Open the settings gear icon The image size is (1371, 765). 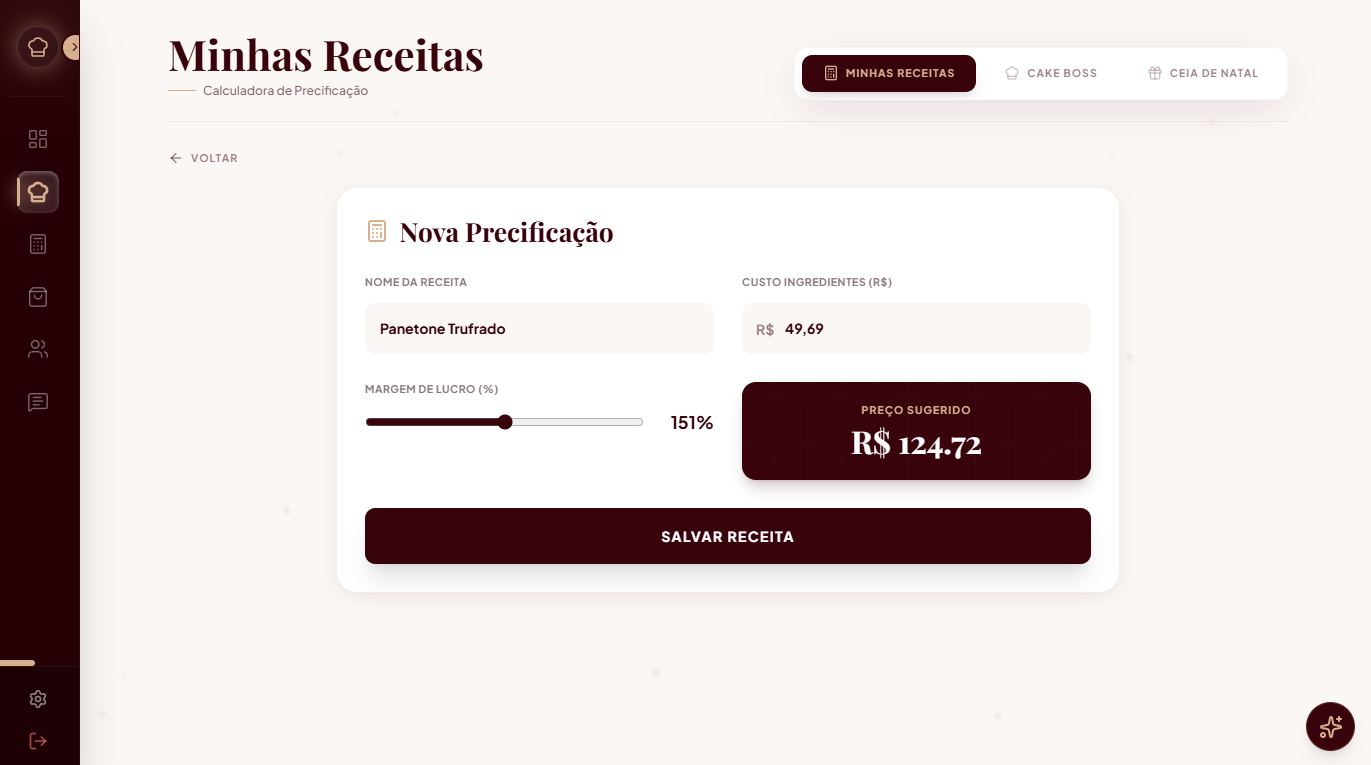[38, 699]
